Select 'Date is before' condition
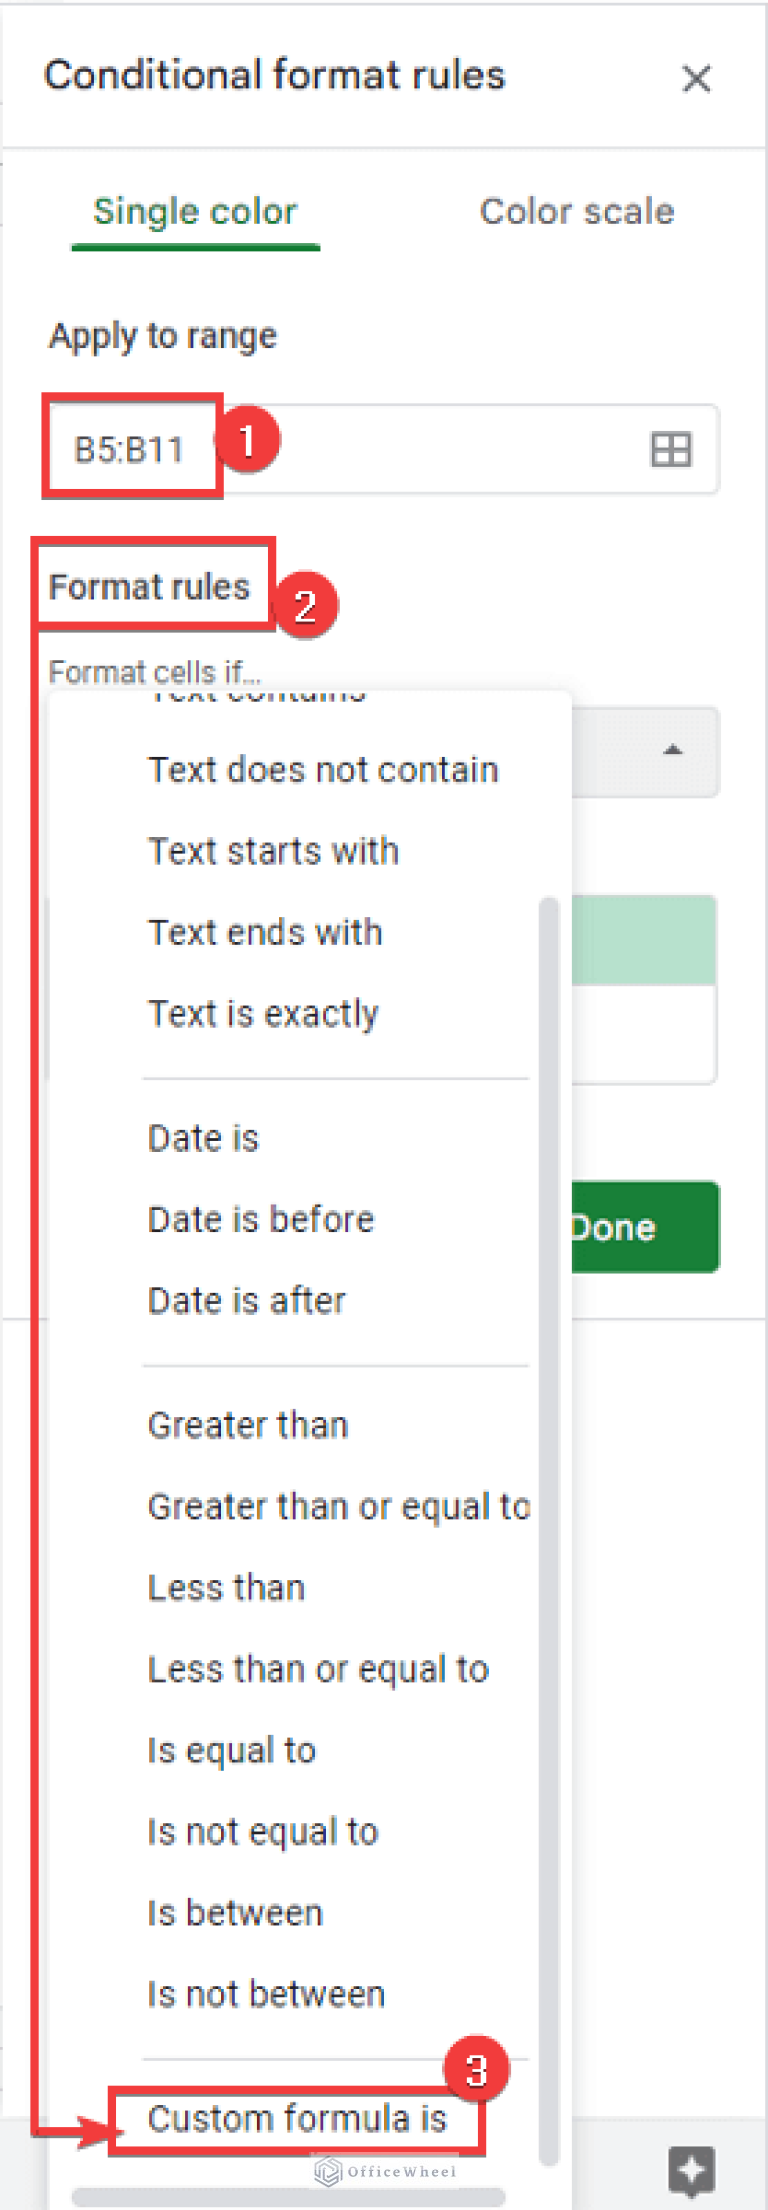This screenshot has width=768, height=2210. (260, 1219)
